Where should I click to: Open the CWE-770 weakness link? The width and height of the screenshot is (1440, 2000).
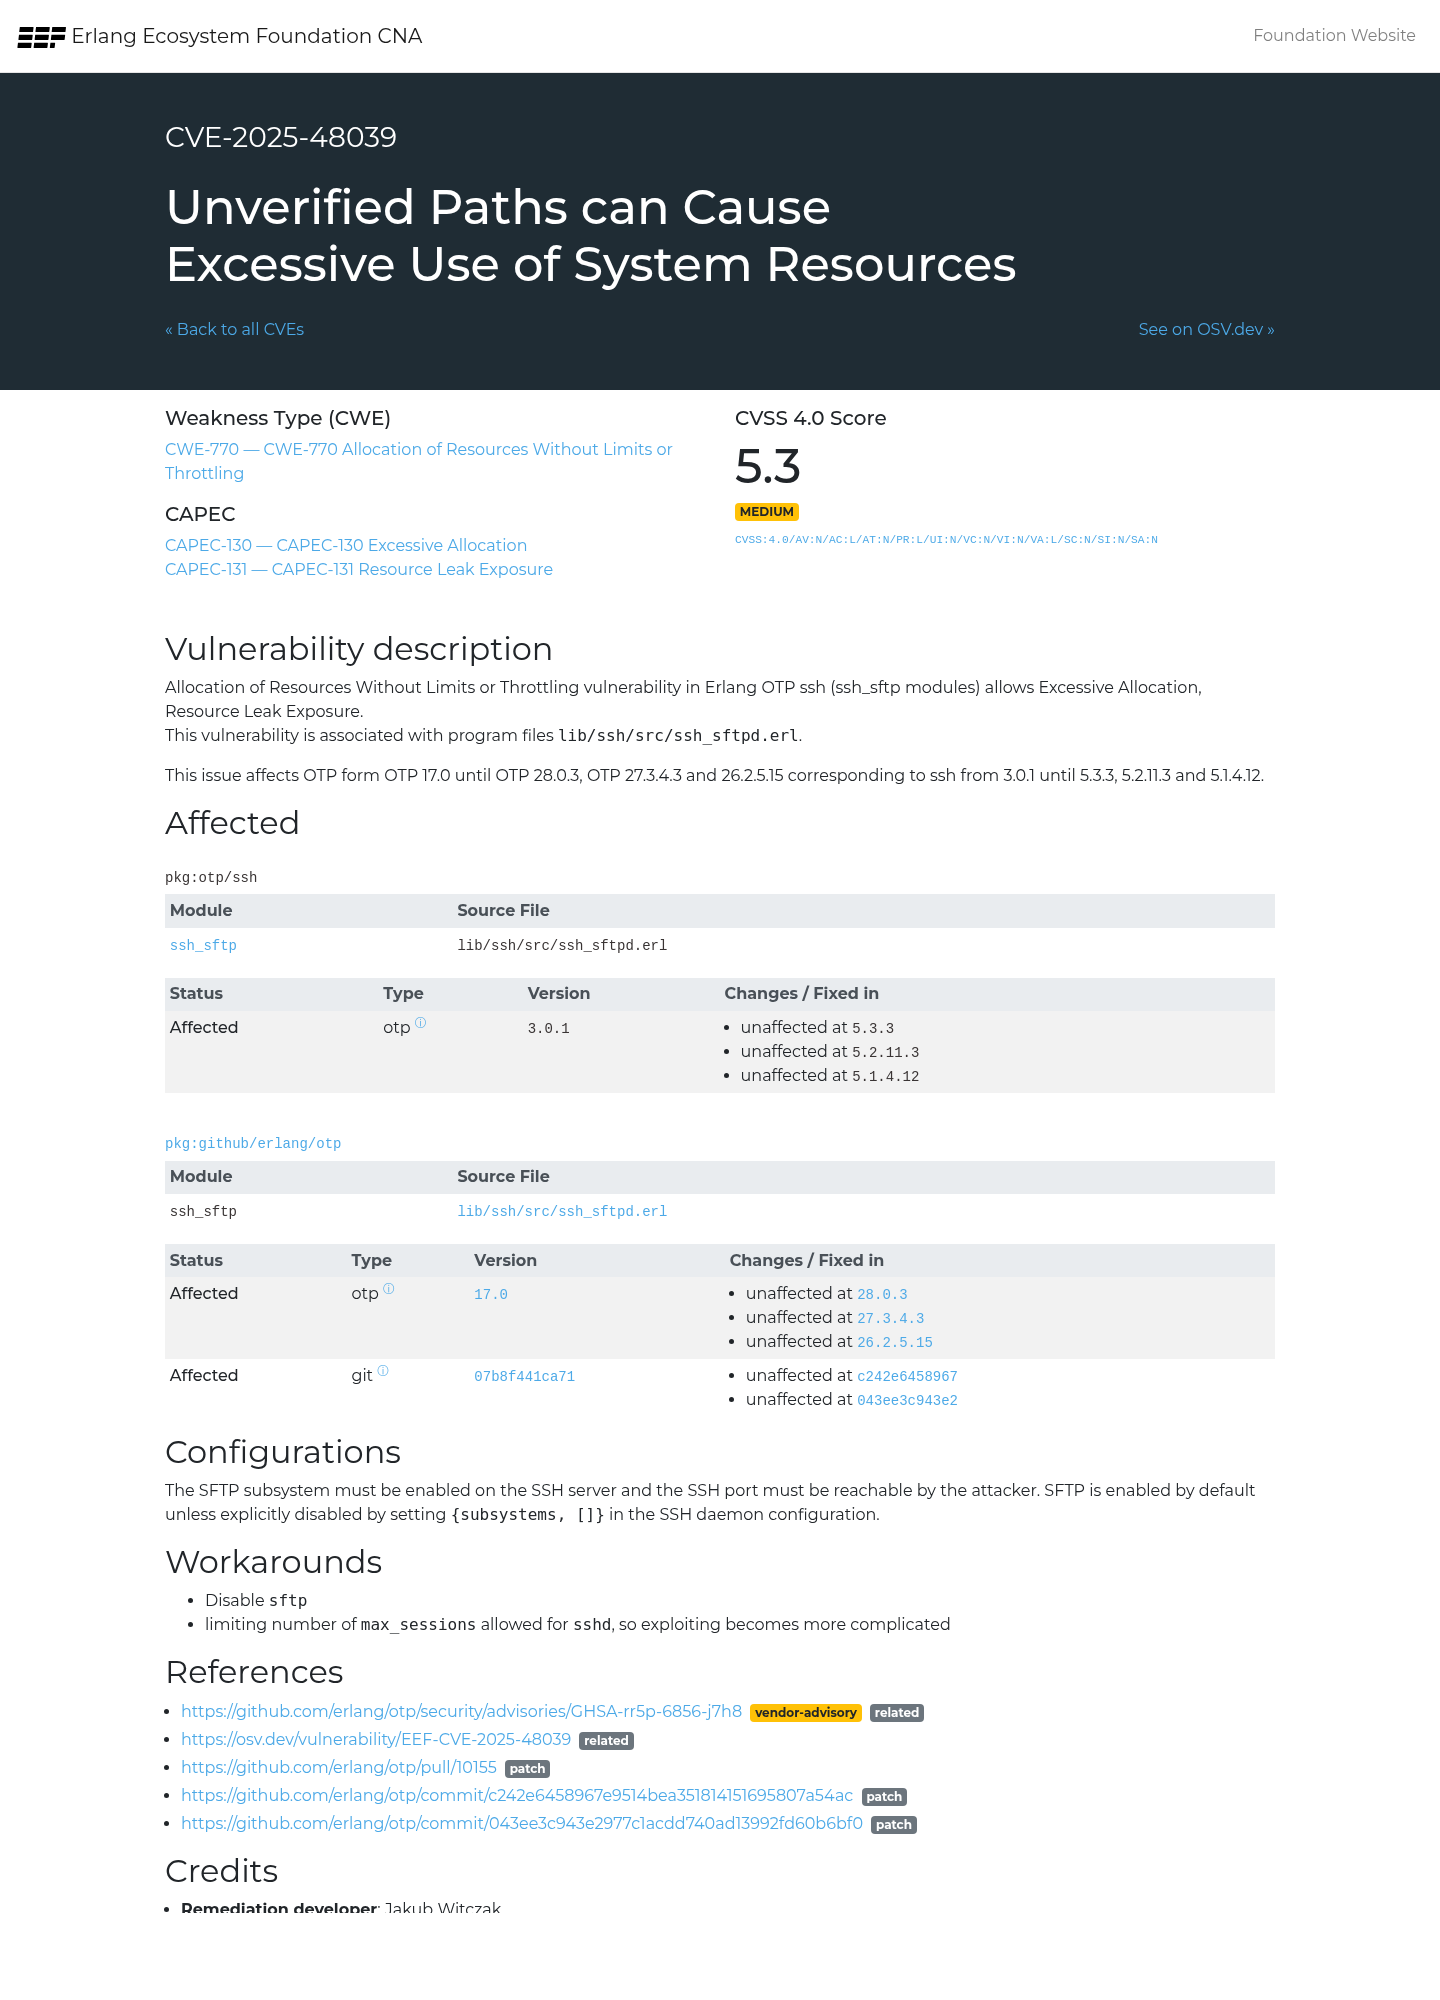419,461
